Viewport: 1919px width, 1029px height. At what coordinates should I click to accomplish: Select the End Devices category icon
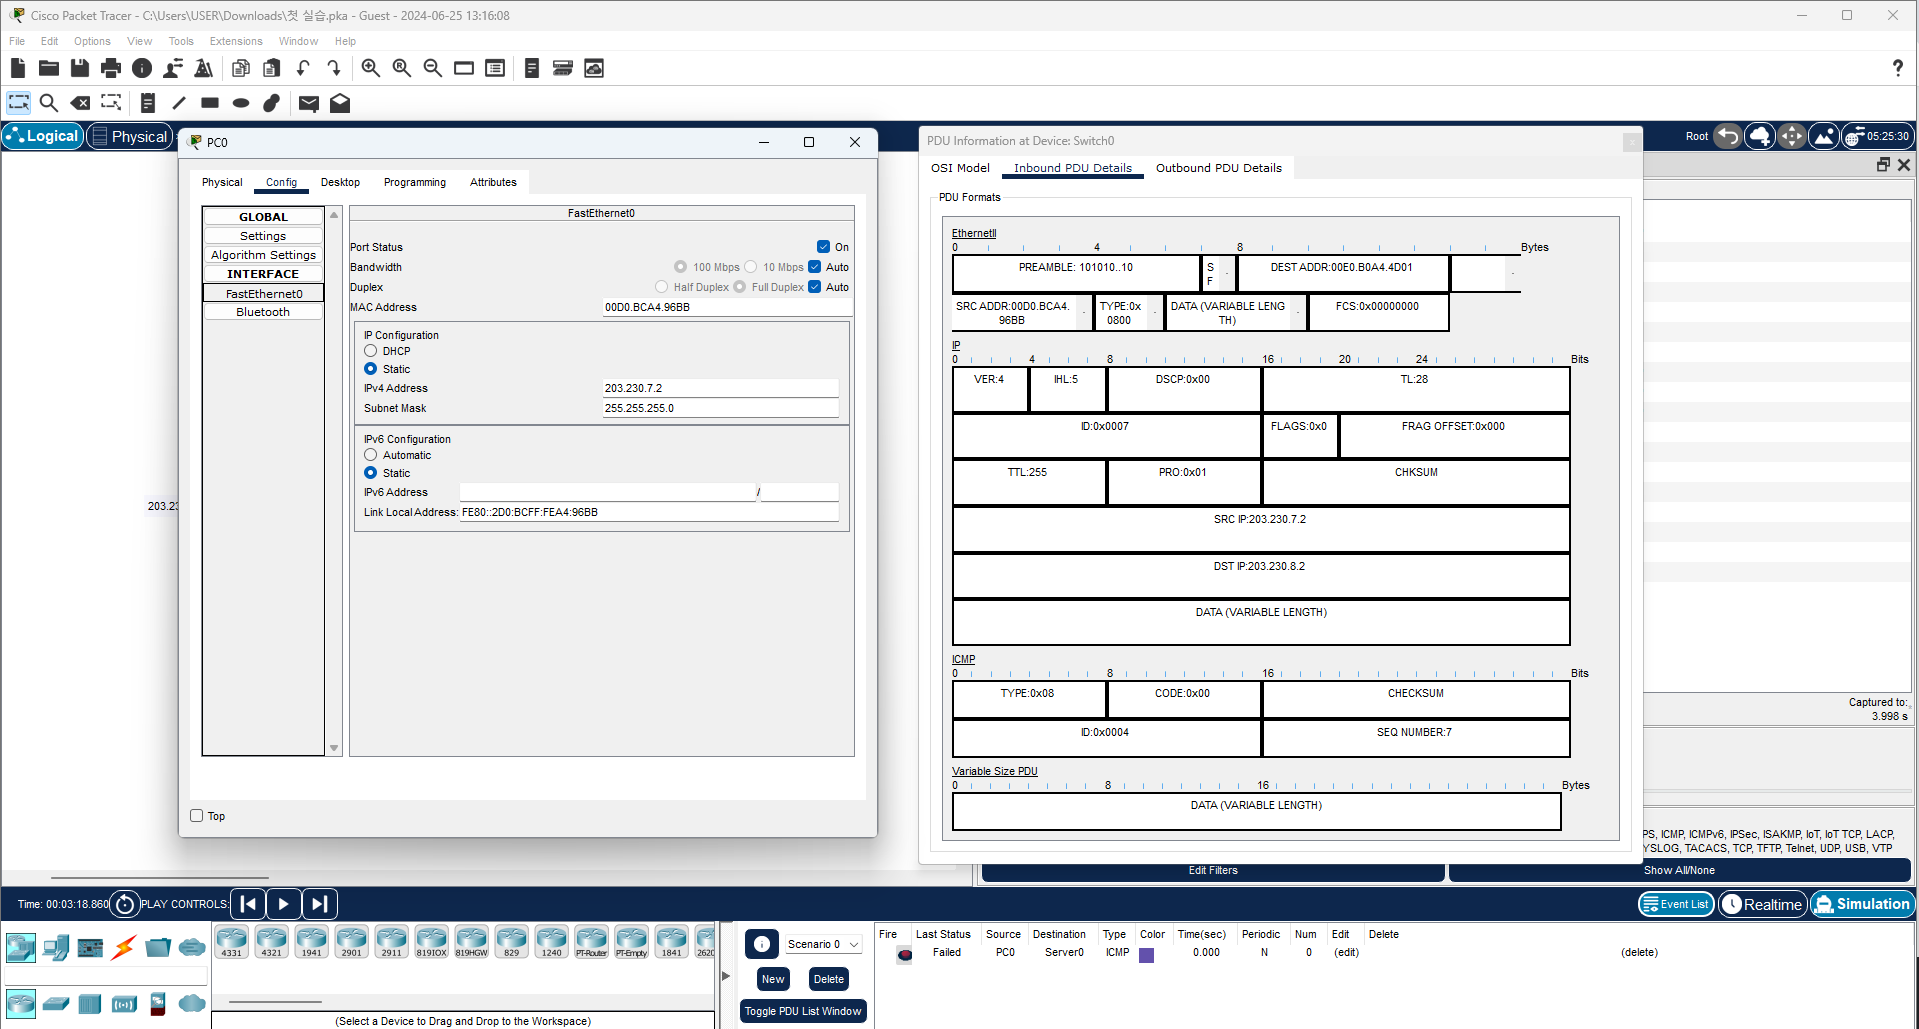[x=56, y=947]
